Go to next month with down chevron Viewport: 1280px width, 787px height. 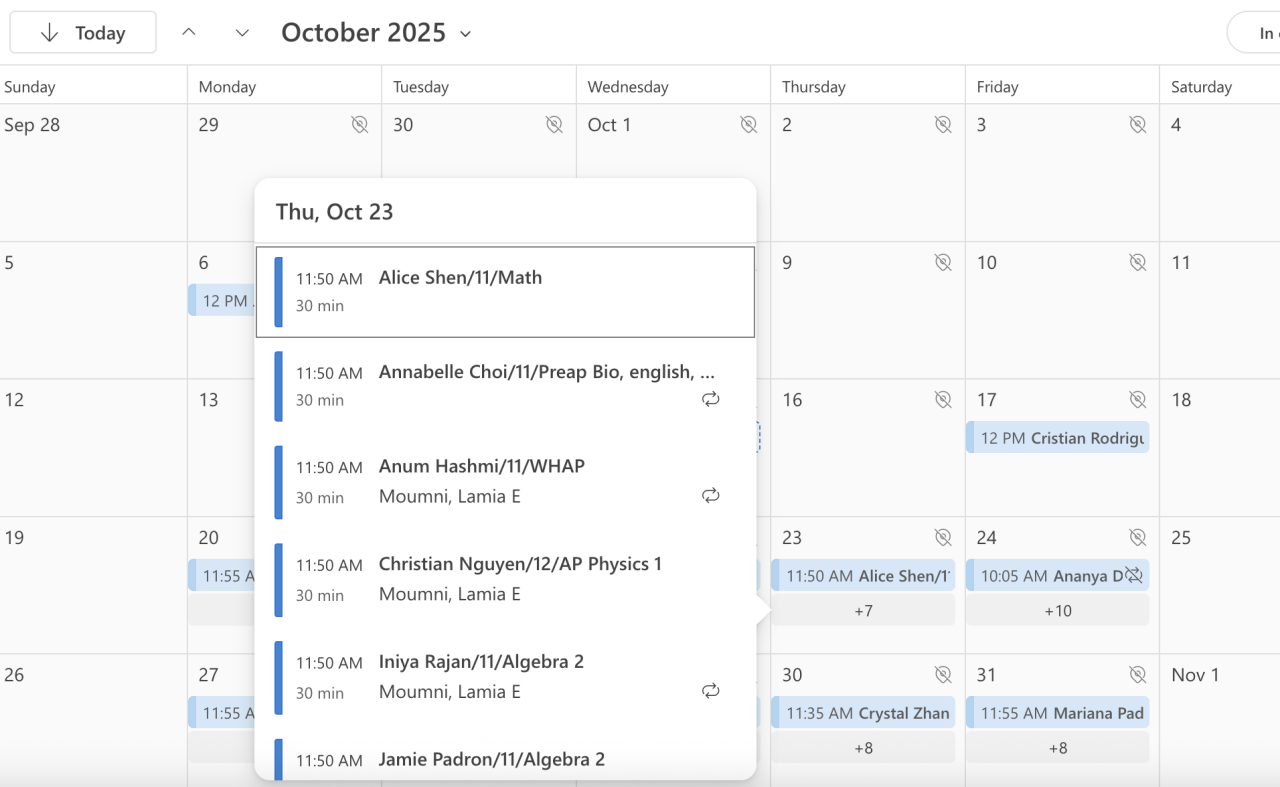(242, 33)
